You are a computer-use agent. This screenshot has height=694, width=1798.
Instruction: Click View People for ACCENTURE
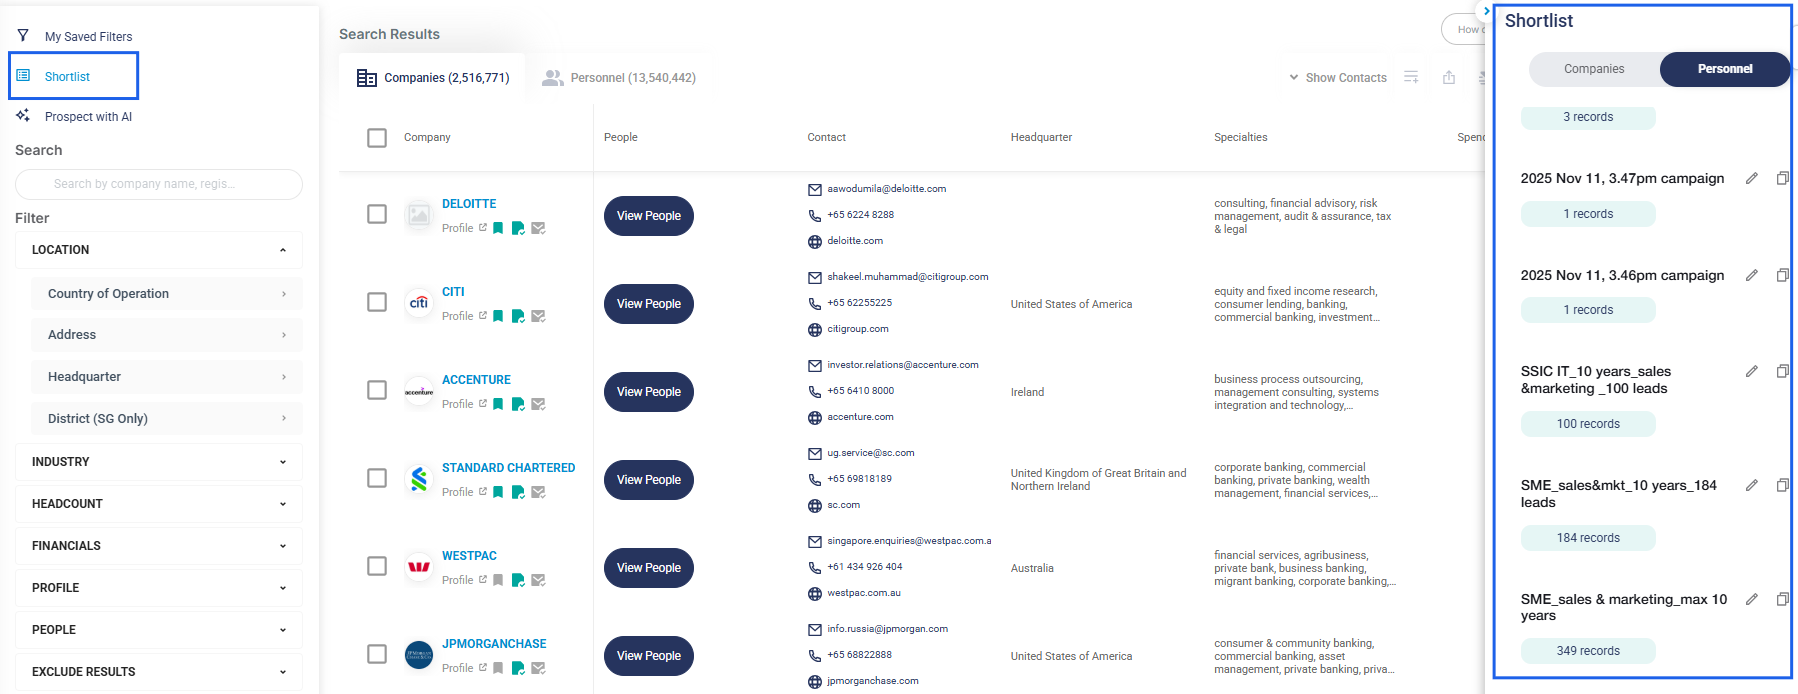649,392
